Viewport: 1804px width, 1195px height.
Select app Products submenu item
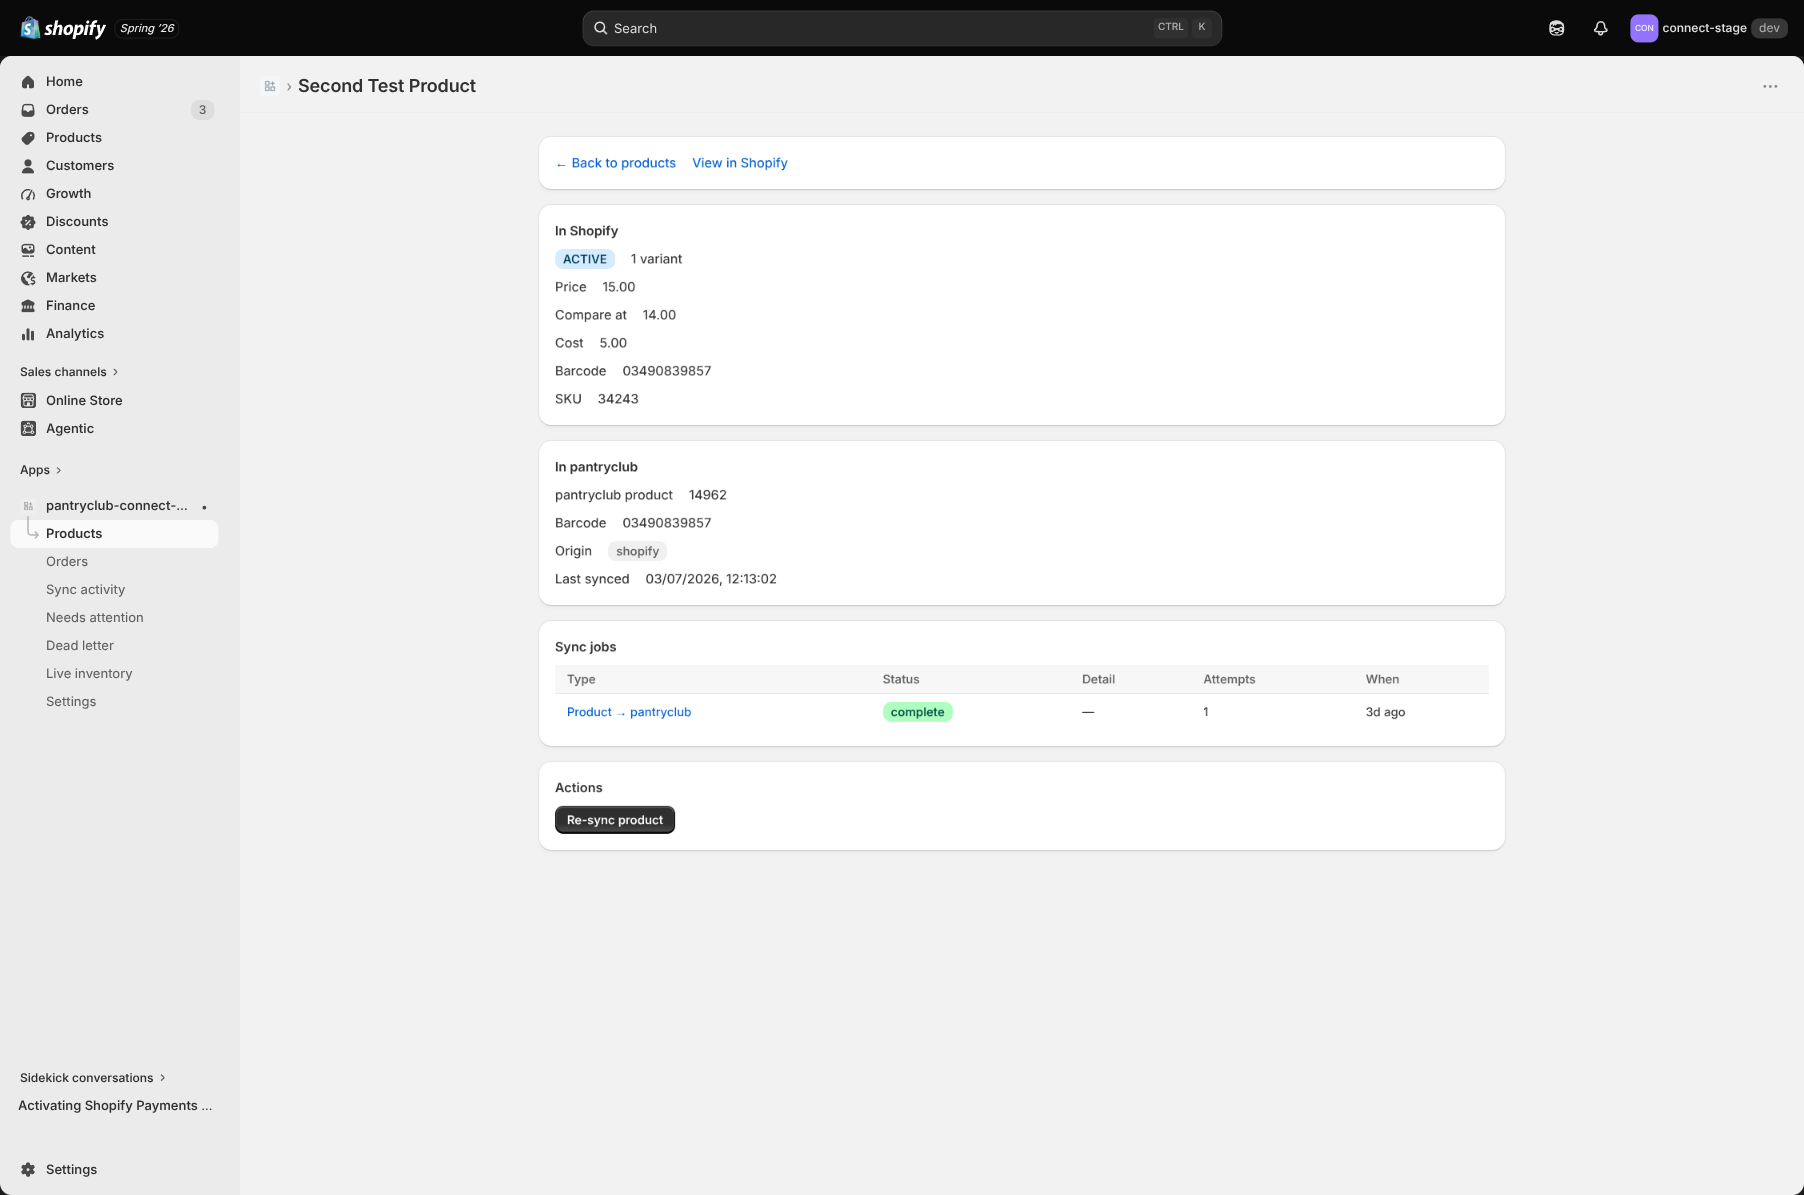[114, 534]
